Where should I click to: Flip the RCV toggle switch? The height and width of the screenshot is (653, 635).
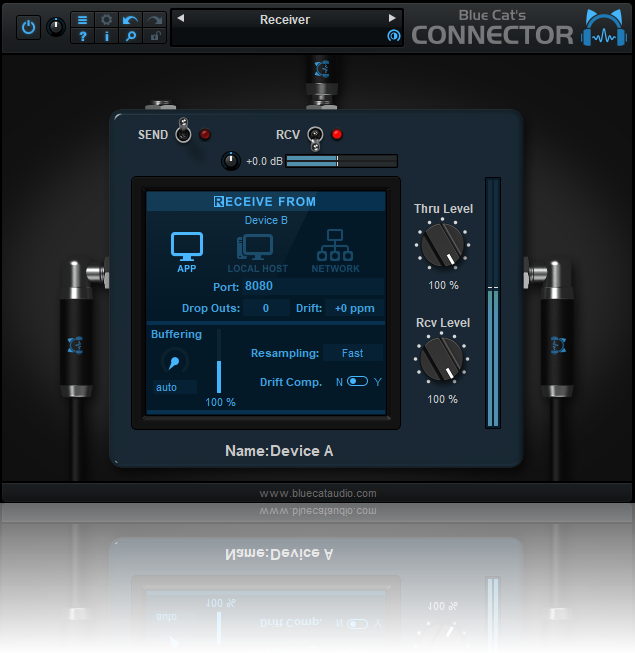tap(315, 139)
